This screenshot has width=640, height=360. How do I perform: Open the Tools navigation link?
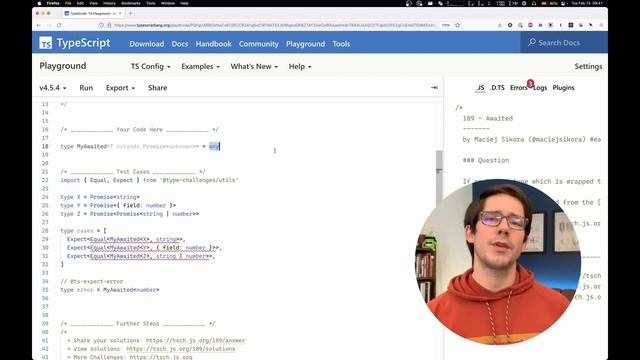point(341,44)
